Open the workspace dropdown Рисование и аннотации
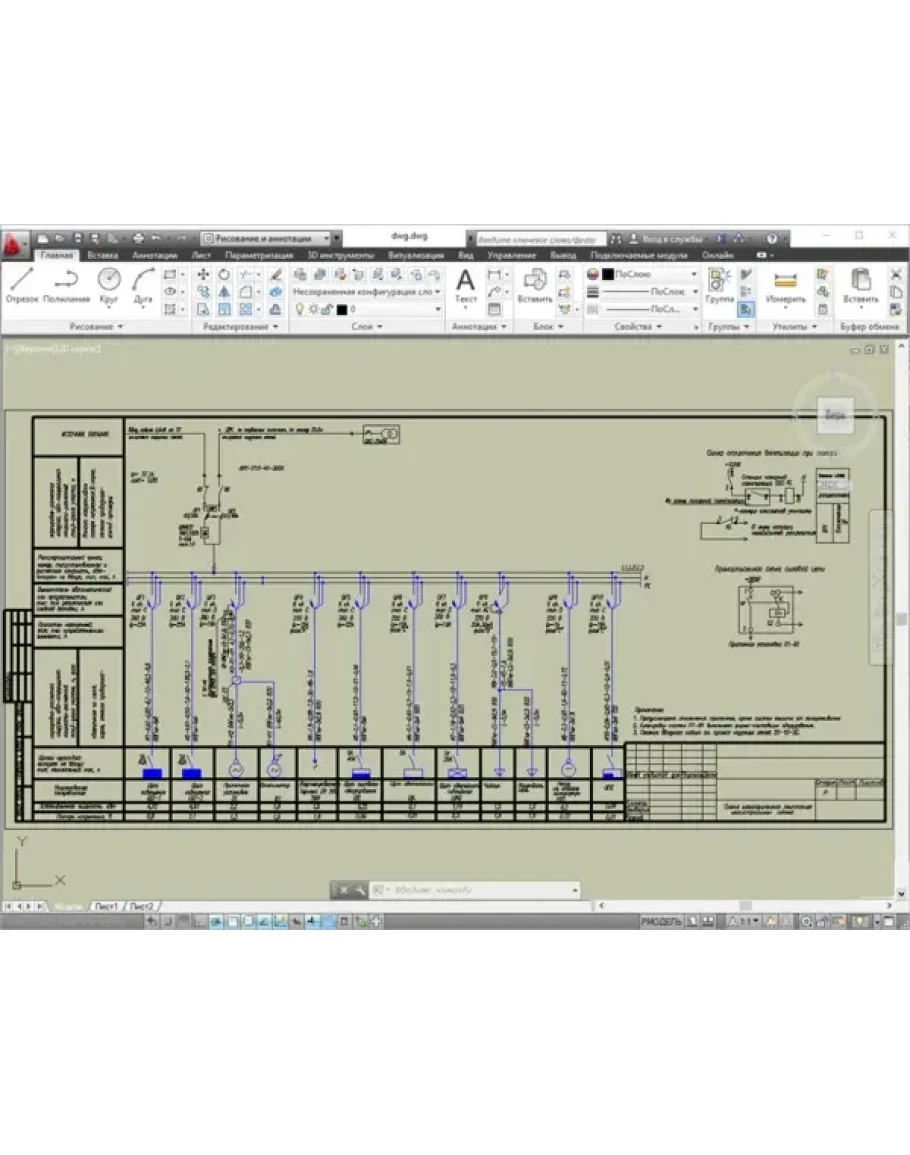The width and height of the screenshot is (910, 1155). (x=270, y=239)
